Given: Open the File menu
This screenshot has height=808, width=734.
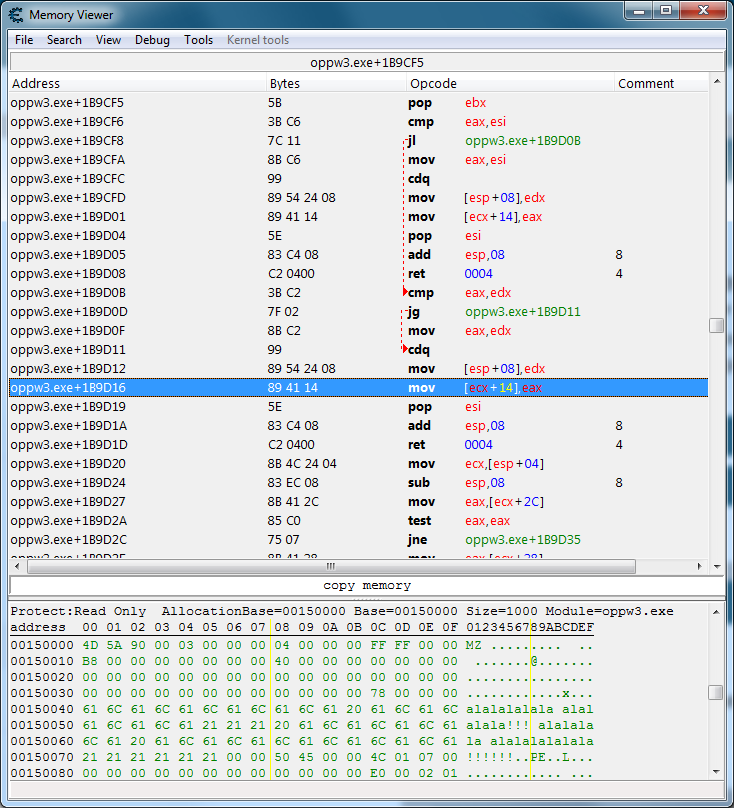Looking at the screenshot, I should tap(24, 40).
